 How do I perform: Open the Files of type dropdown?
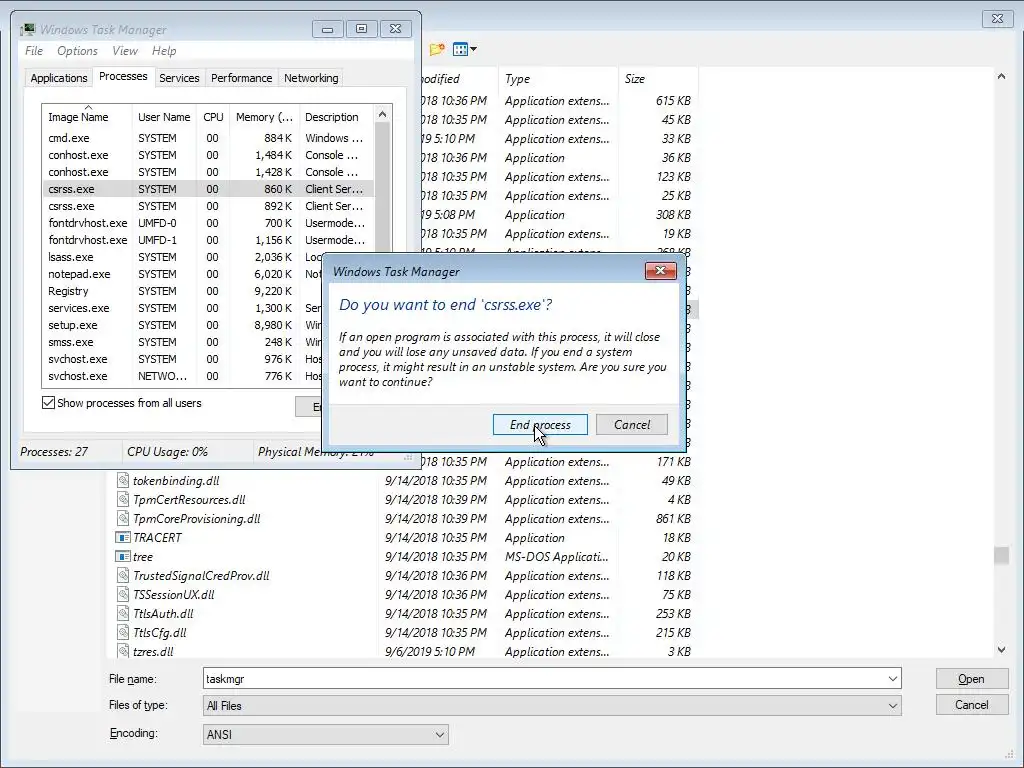pos(892,705)
